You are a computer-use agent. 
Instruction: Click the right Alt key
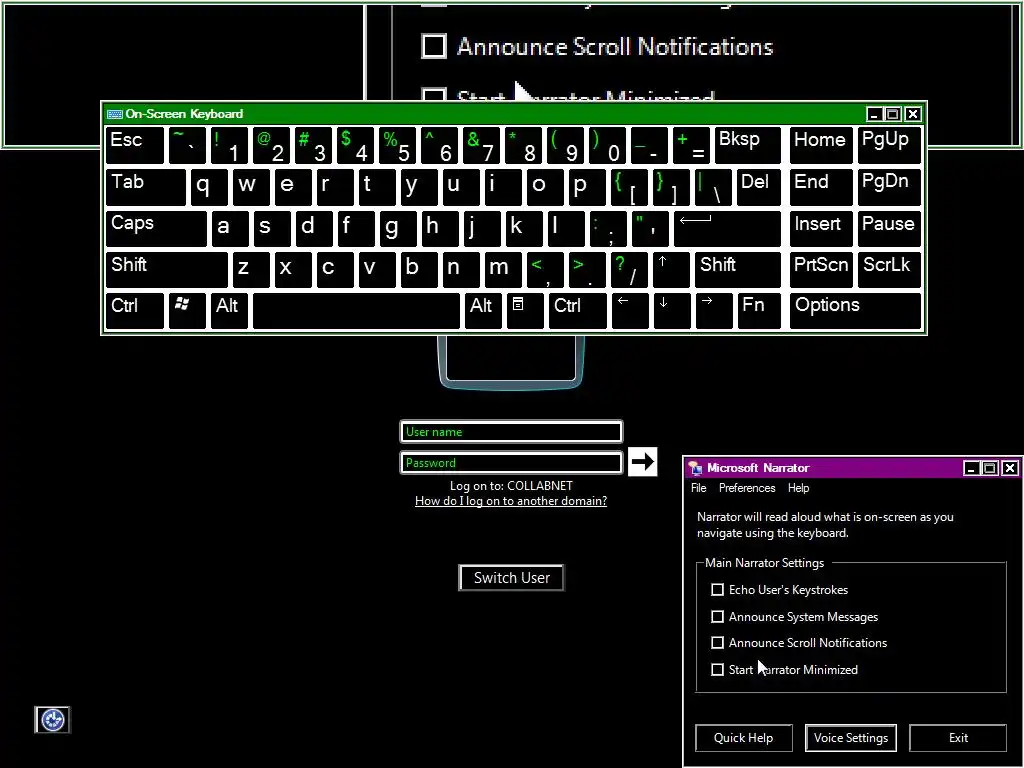[483, 311]
